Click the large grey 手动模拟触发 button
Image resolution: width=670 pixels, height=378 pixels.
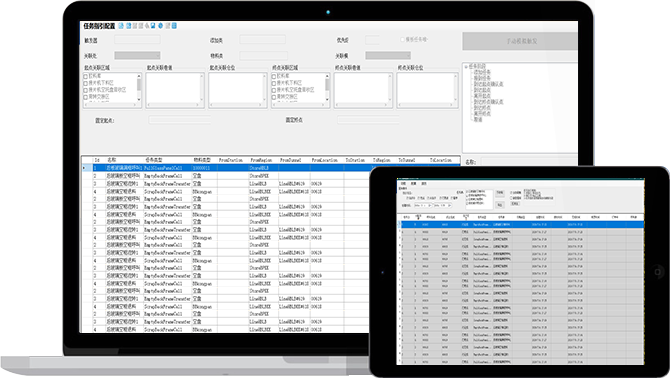click(x=520, y=41)
